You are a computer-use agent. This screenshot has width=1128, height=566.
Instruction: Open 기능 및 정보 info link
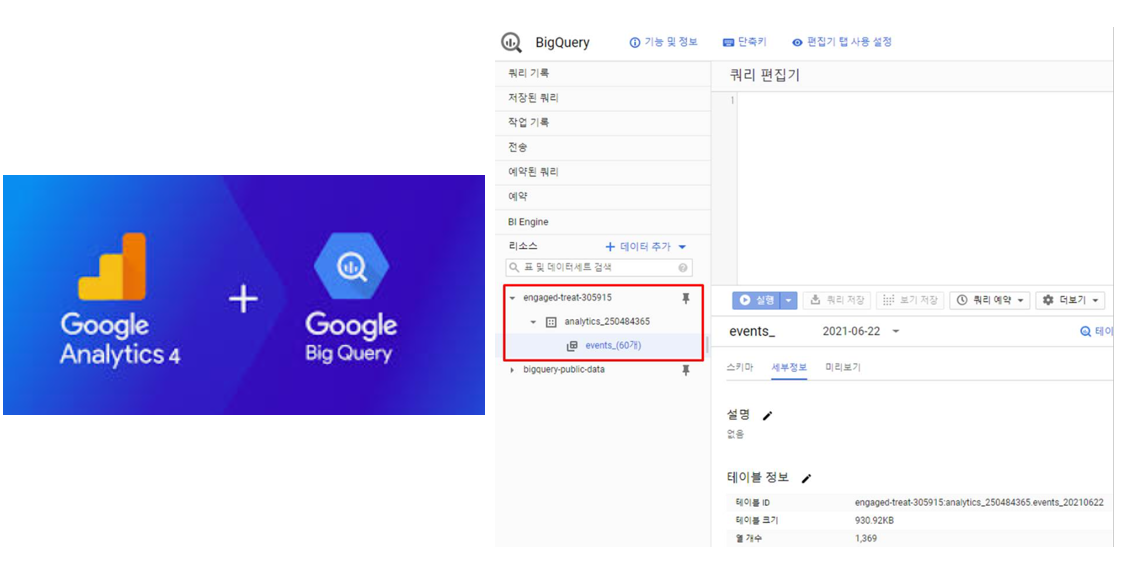[x=663, y=42]
